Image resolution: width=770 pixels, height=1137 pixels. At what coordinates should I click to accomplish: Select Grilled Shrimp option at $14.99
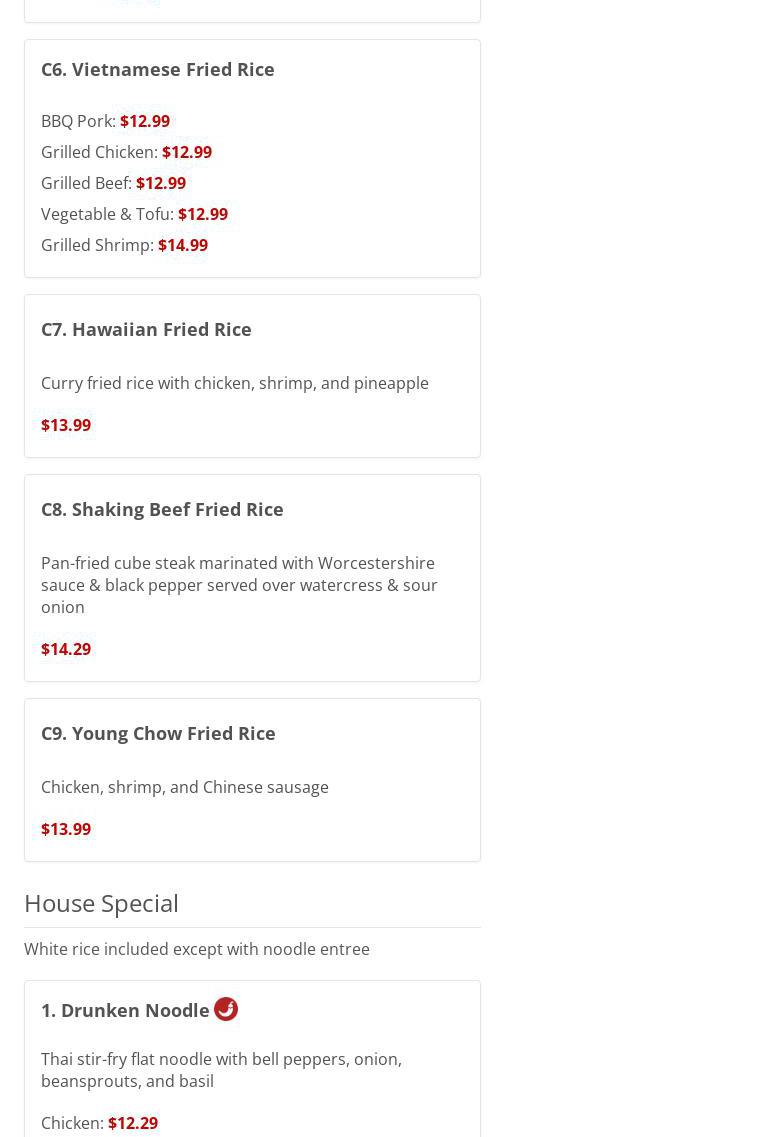pyautogui.click(x=124, y=245)
